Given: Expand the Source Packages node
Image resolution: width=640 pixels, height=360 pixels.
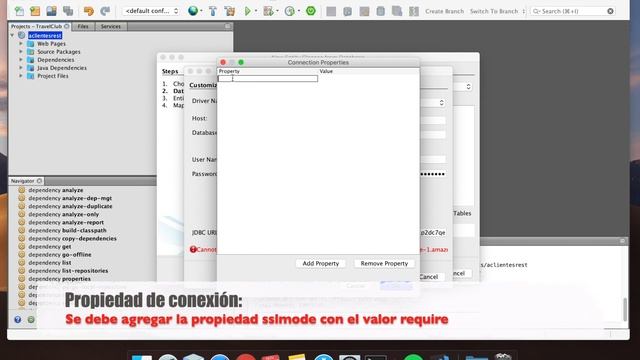Looking at the screenshot, I should pyautogui.click(x=21, y=52).
